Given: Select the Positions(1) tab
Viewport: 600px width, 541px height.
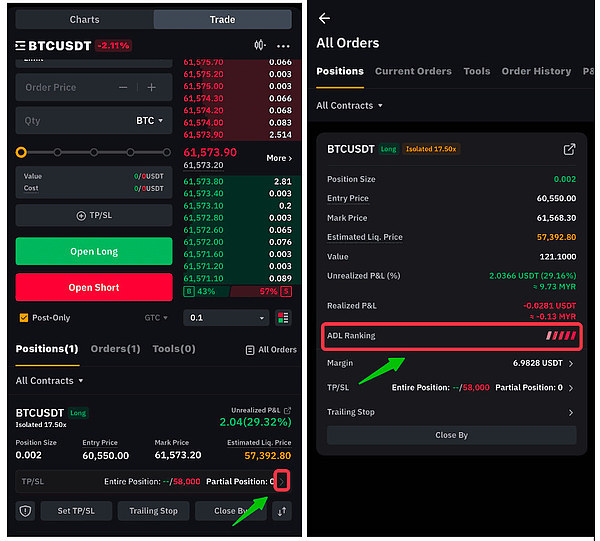Looking at the screenshot, I should click(x=47, y=349).
